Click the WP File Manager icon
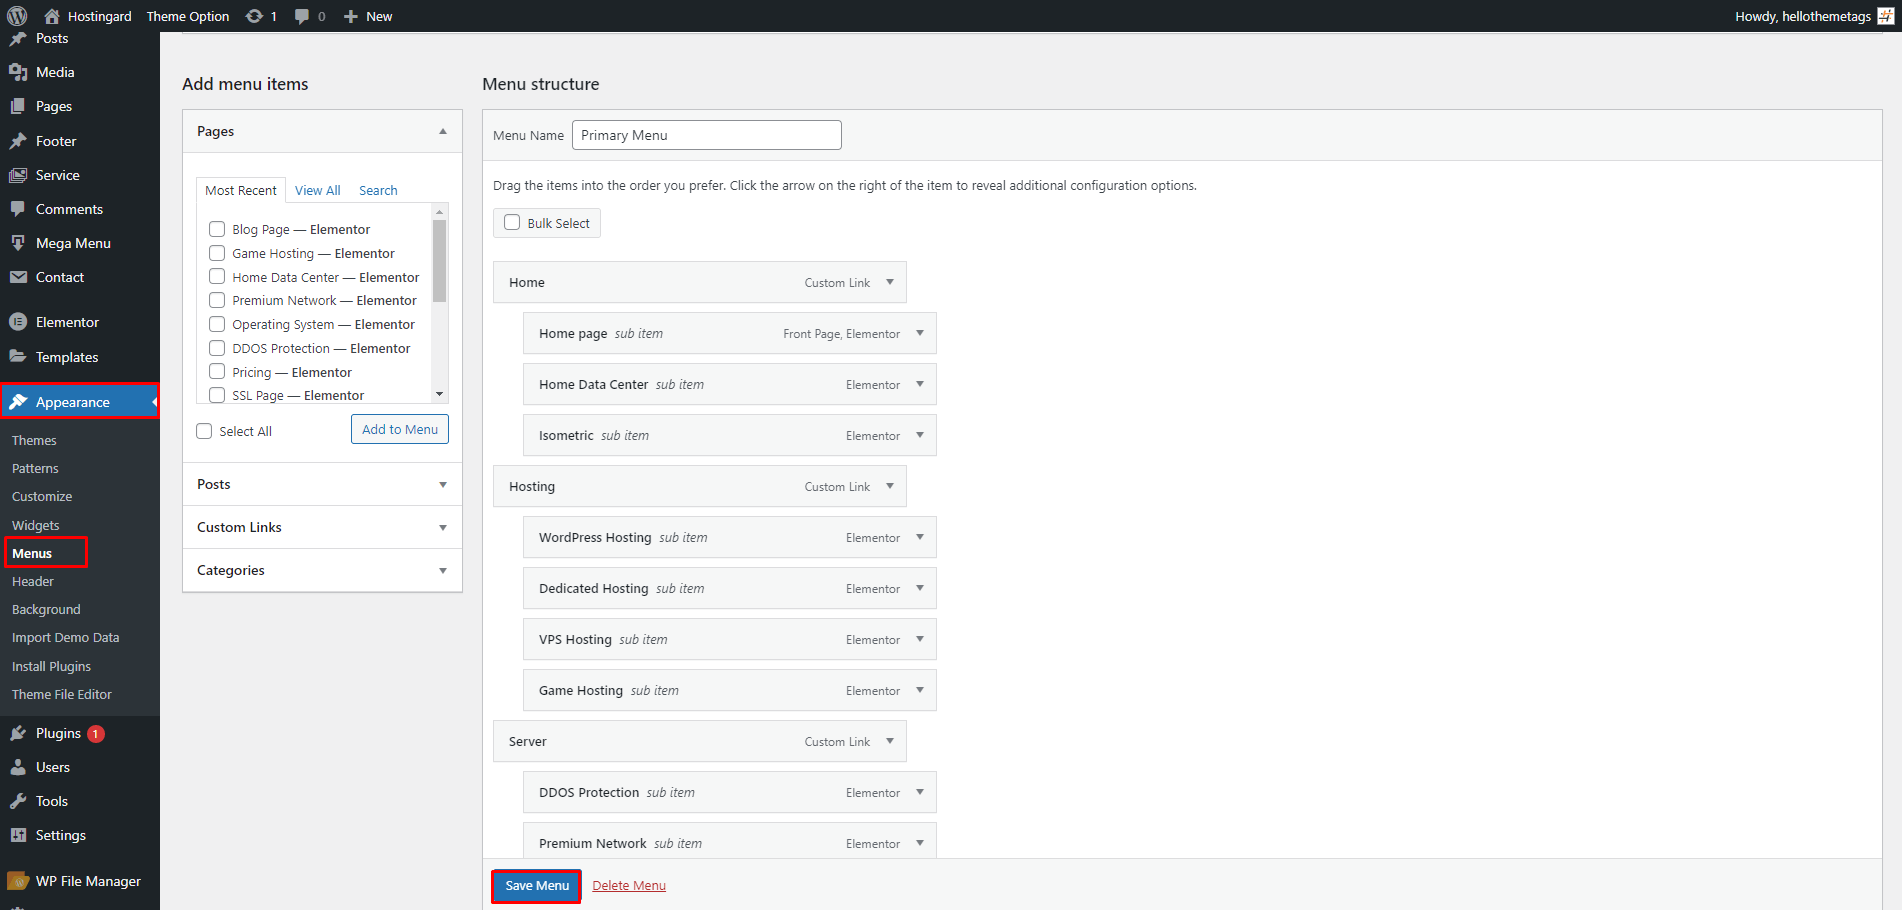 (18, 881)
